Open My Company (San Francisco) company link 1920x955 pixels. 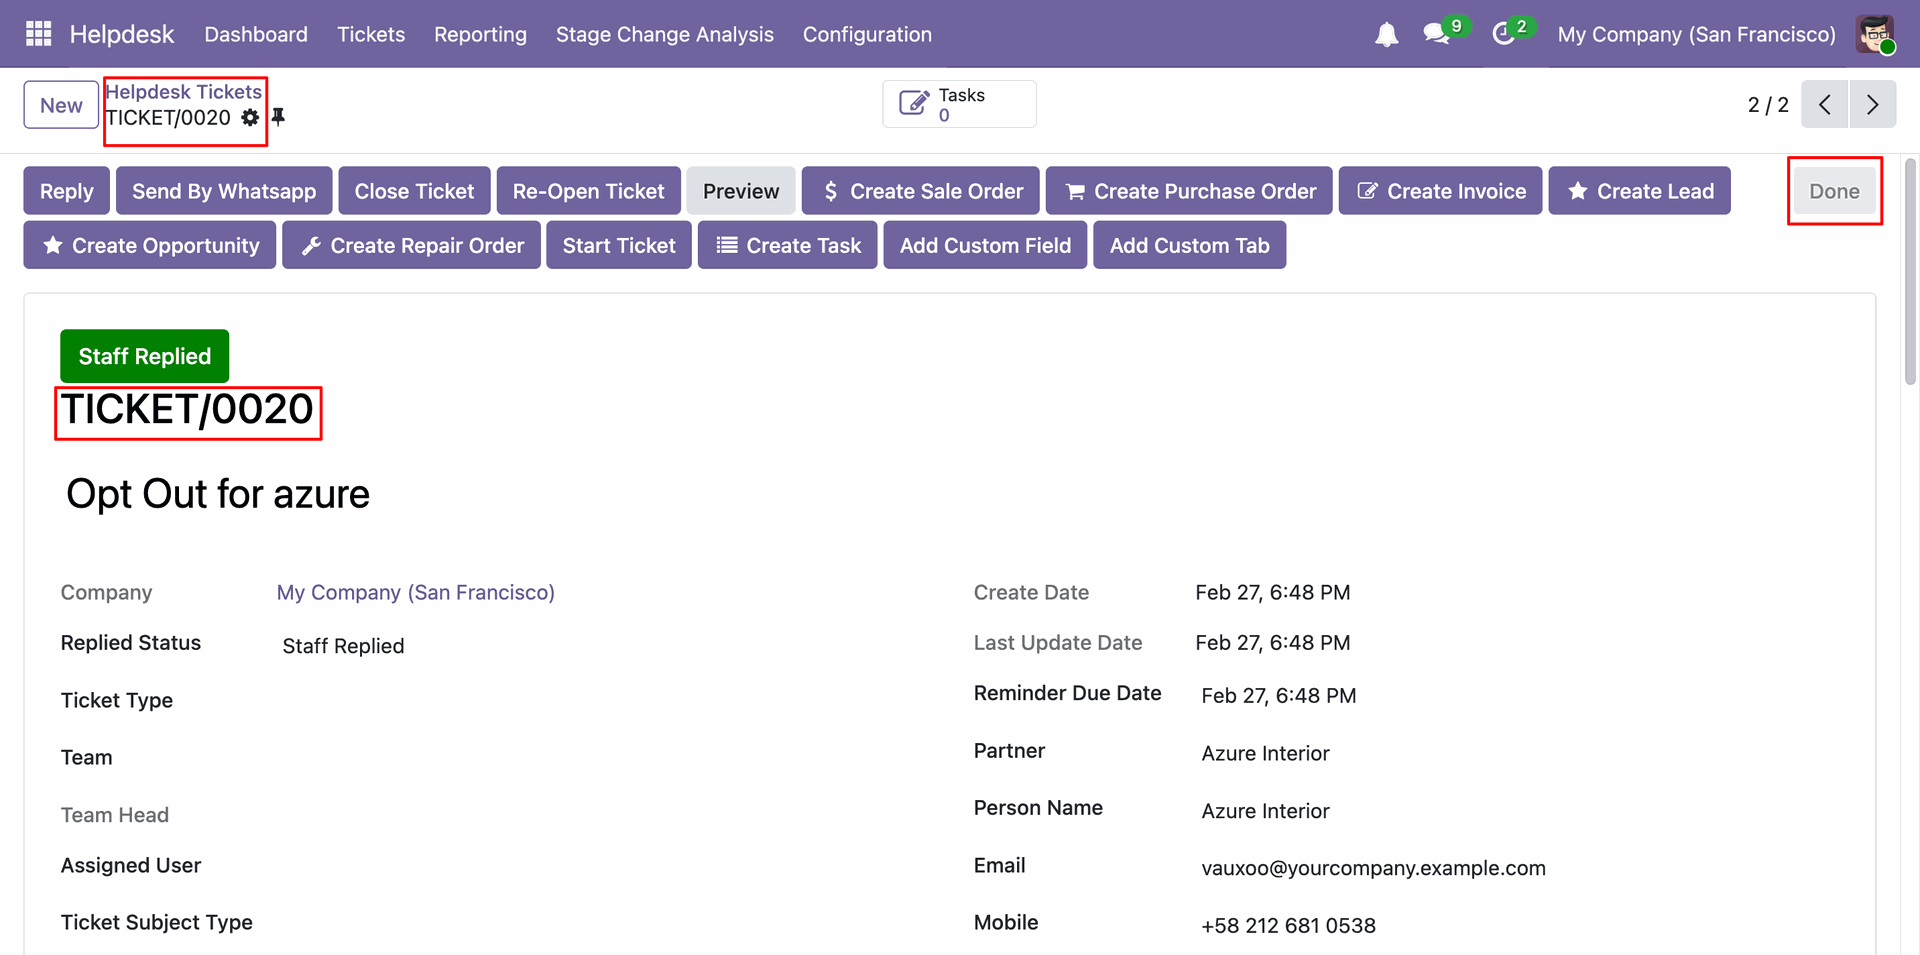[x=415, y=592]
